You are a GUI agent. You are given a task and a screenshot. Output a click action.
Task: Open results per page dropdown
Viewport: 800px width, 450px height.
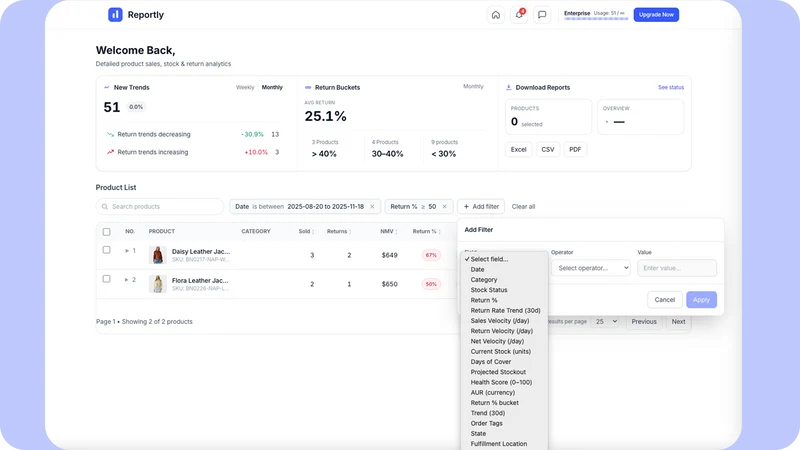point(606,321)
